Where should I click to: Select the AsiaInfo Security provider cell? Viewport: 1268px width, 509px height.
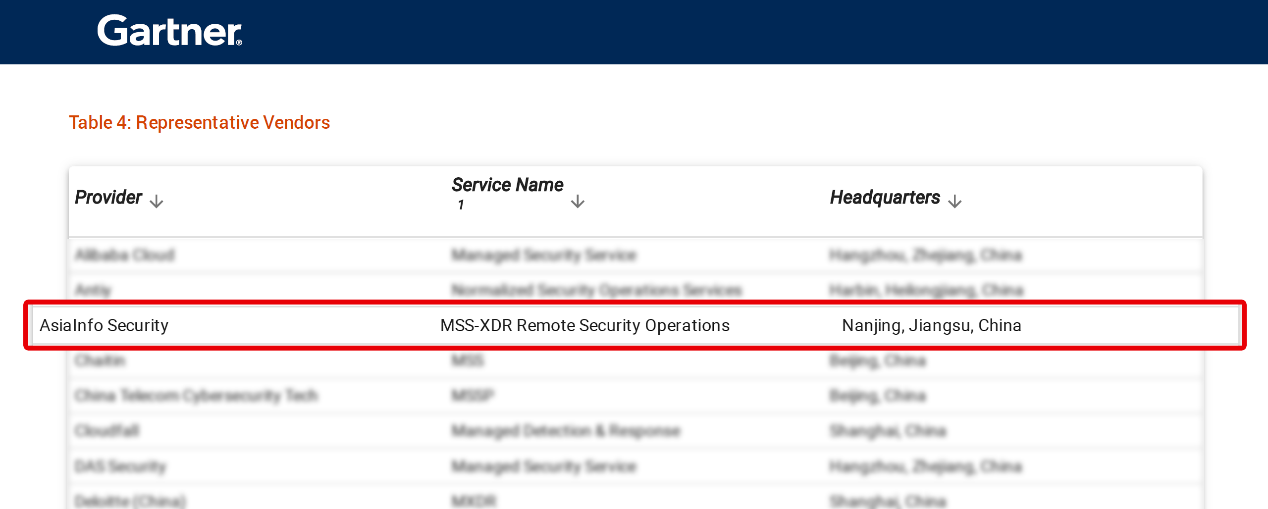(x=104, y=326)
